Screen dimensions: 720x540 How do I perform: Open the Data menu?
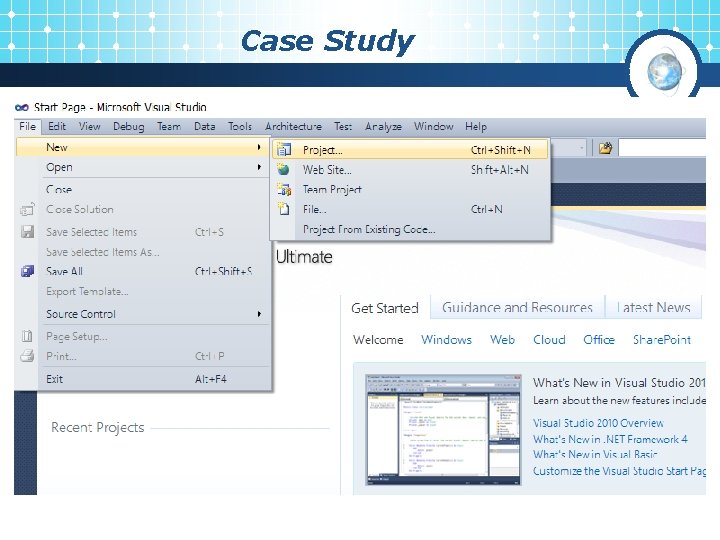(x=204, y=126)
